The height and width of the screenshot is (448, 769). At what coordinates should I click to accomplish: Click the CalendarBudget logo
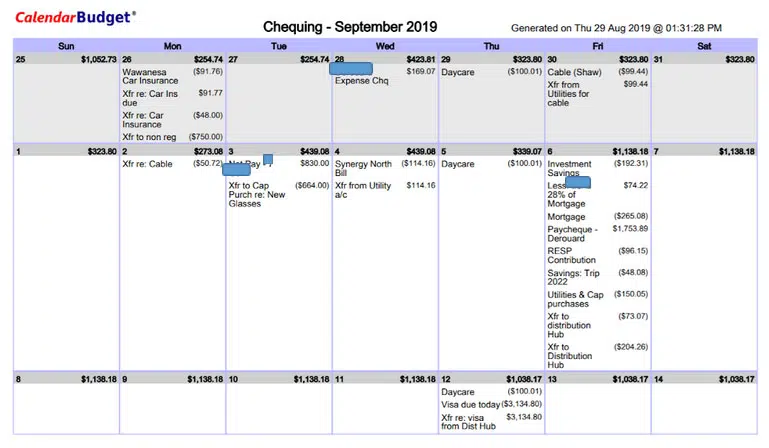tap(76, 17)
